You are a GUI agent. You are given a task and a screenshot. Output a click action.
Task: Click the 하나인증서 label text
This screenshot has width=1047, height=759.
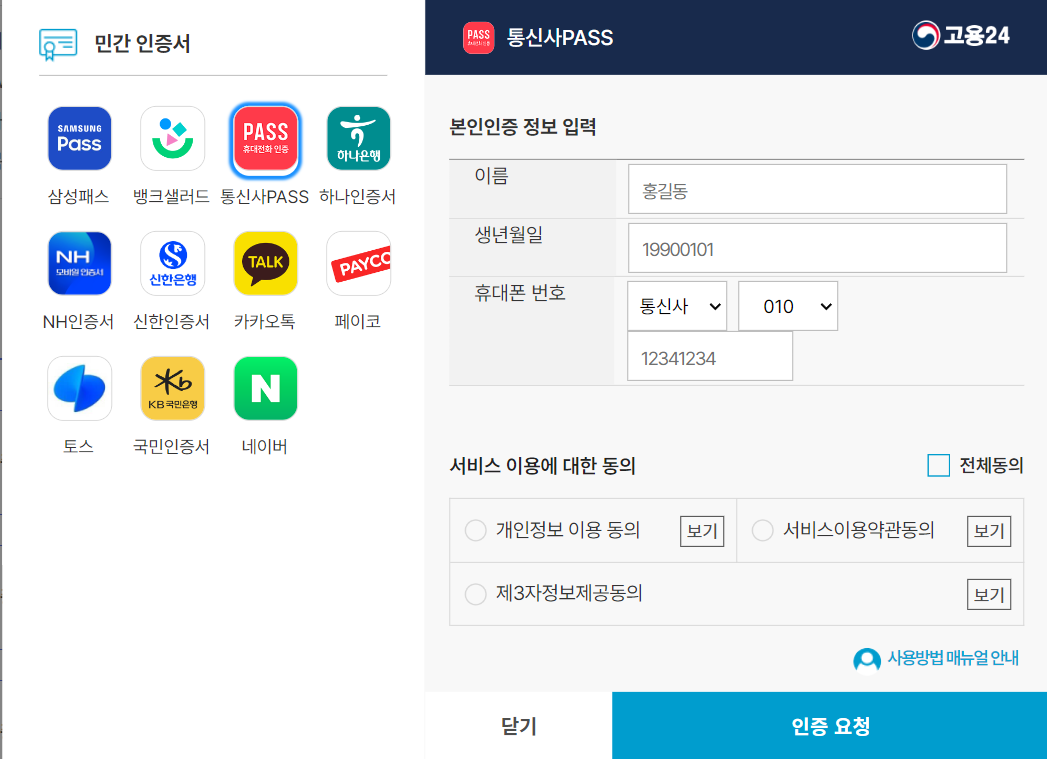point(358,196)
